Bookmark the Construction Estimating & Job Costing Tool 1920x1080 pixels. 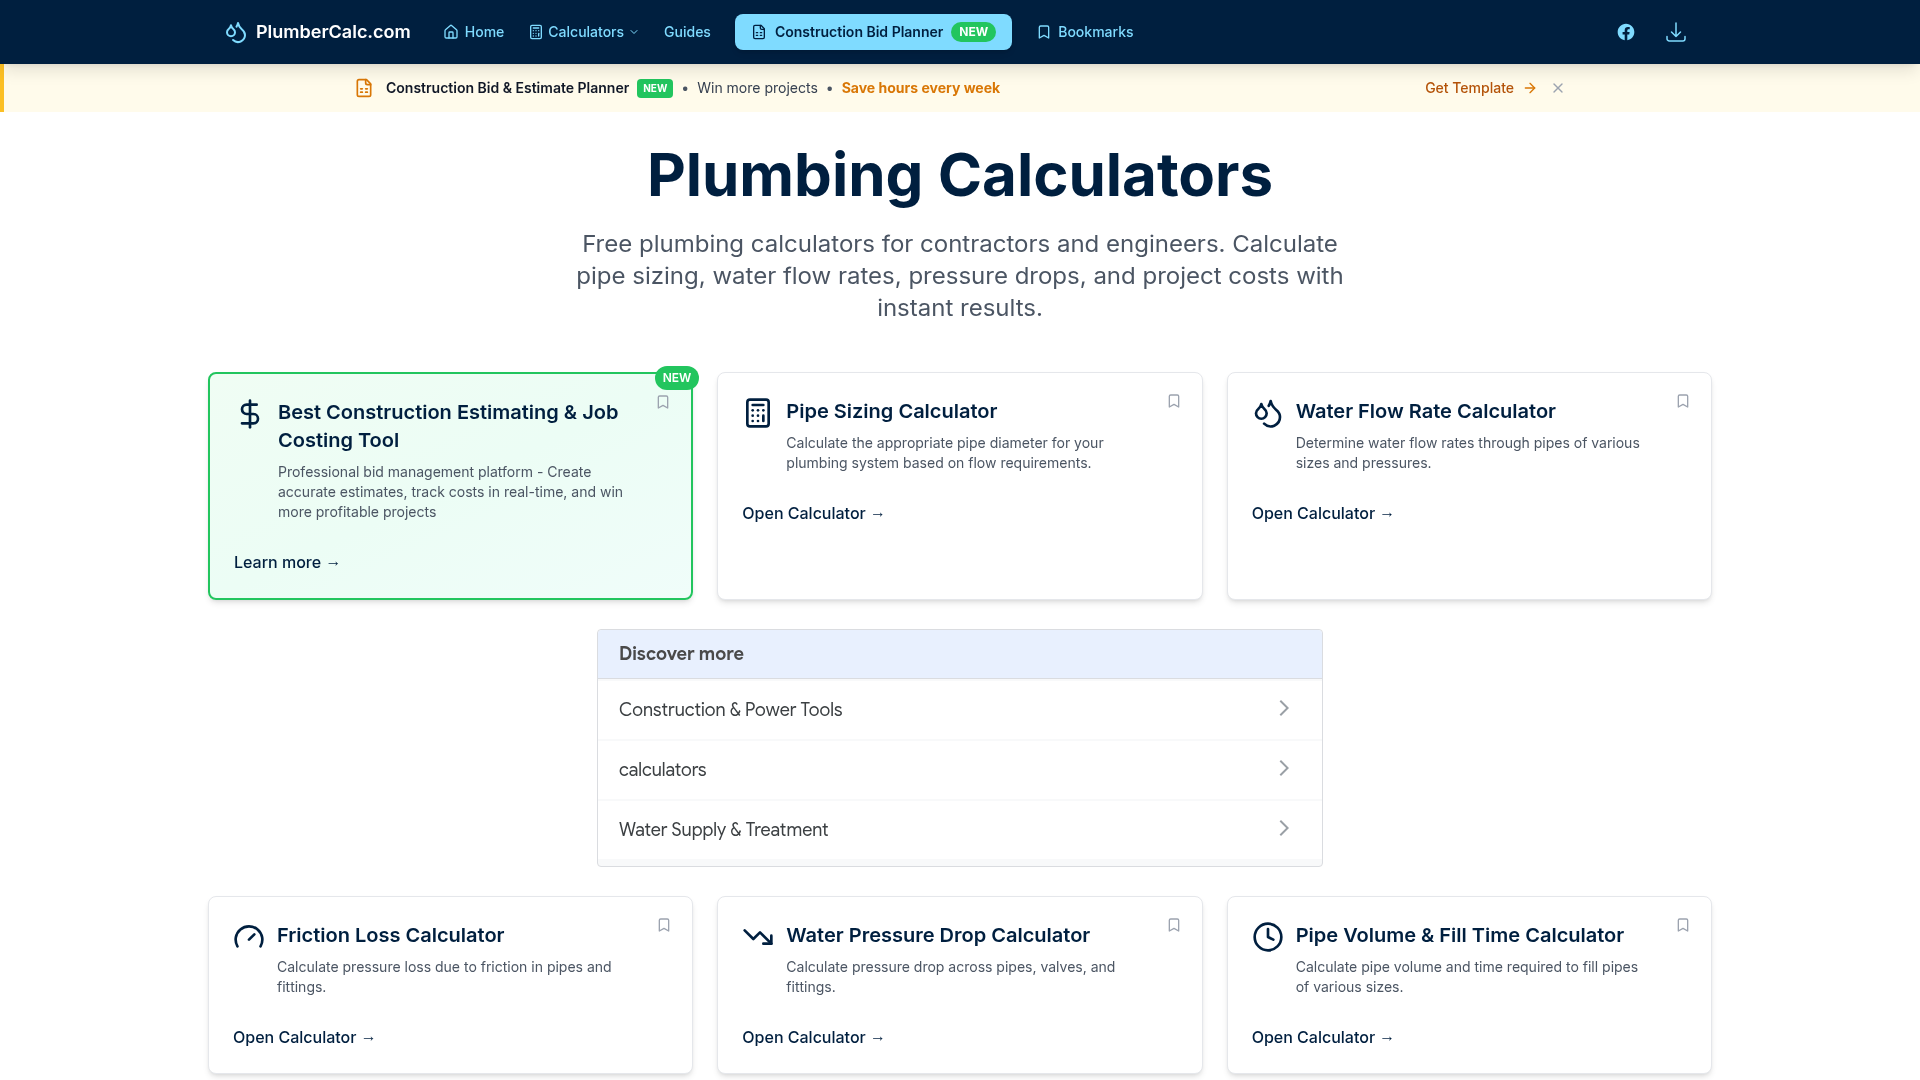pyautogui.click(x=663, y=402)
